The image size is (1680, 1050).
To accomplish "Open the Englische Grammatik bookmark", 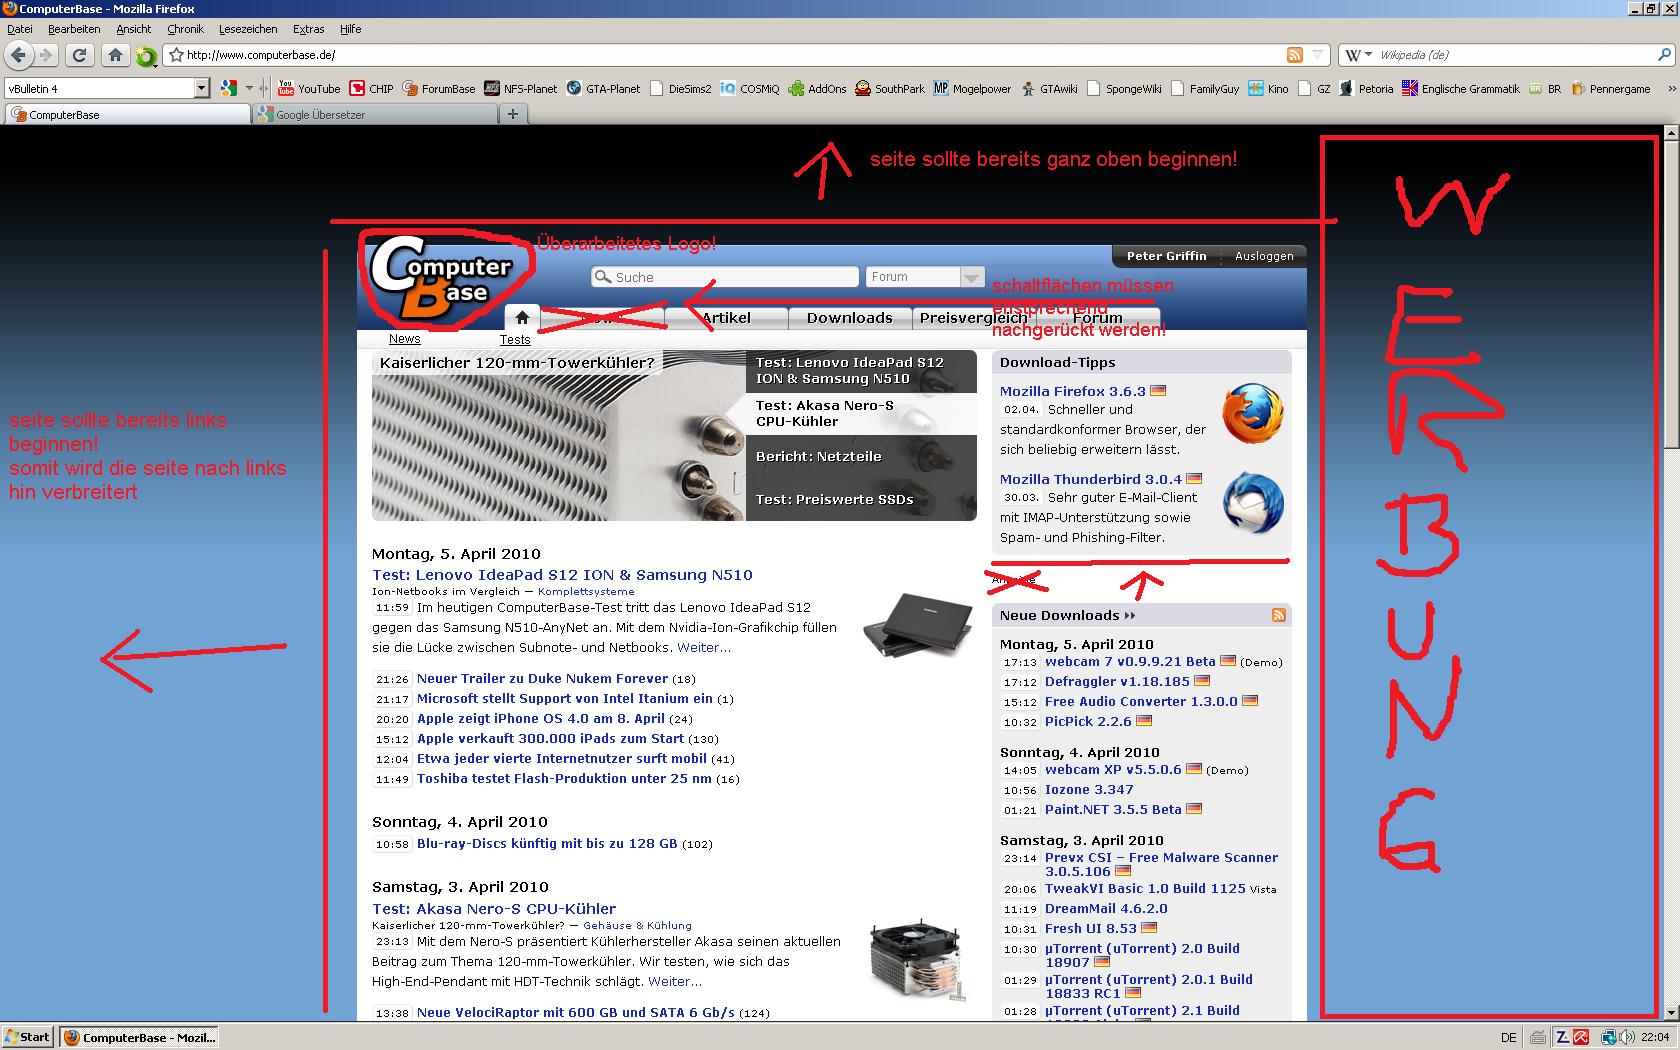I will point(1460,88).
